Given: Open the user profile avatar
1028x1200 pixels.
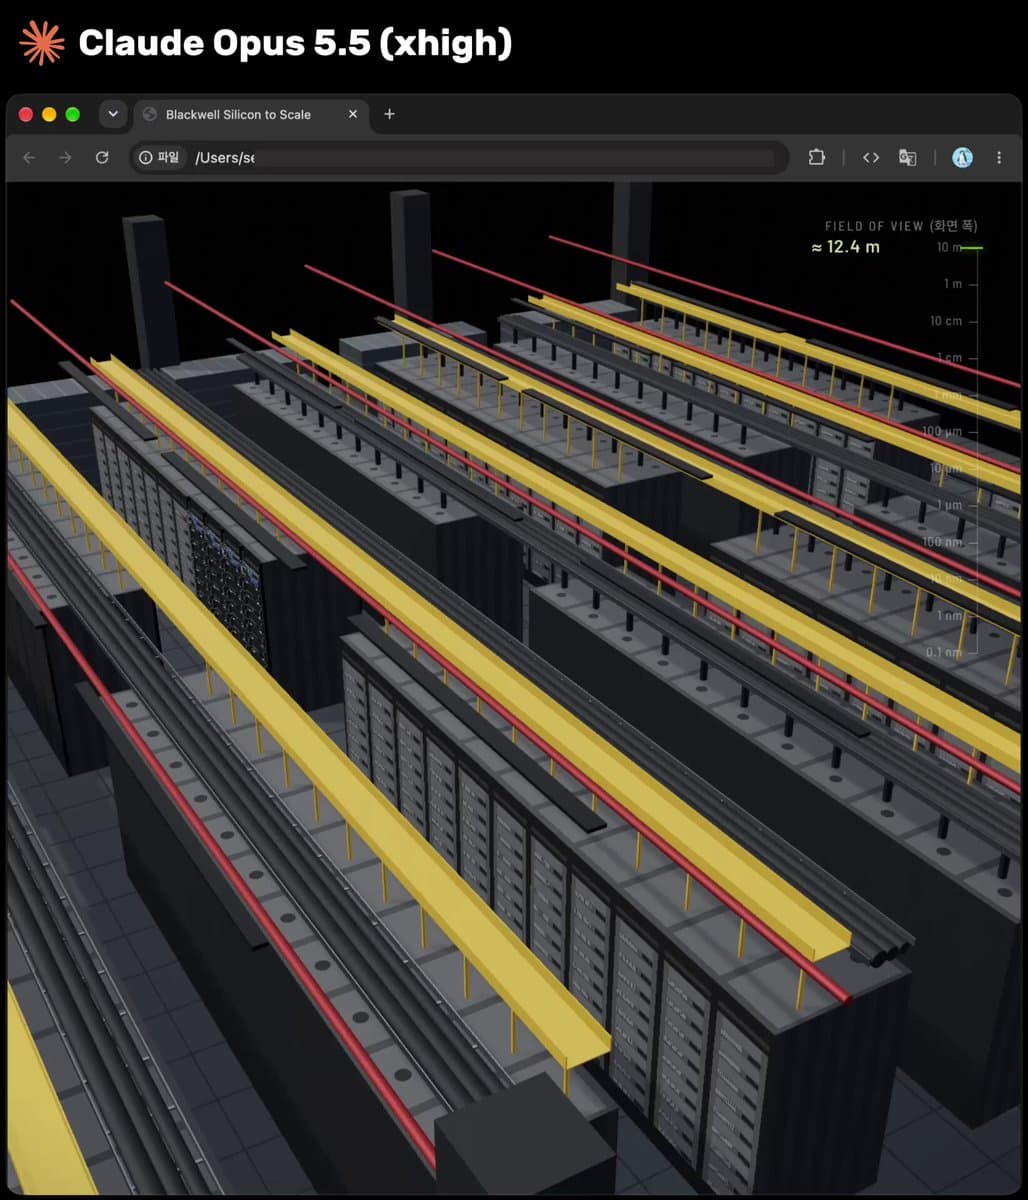Looking at the screenshot, I should coord(962,158).
